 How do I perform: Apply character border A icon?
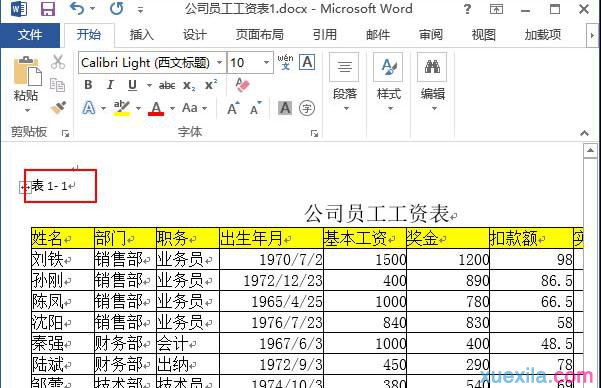[x=307, y=62]
